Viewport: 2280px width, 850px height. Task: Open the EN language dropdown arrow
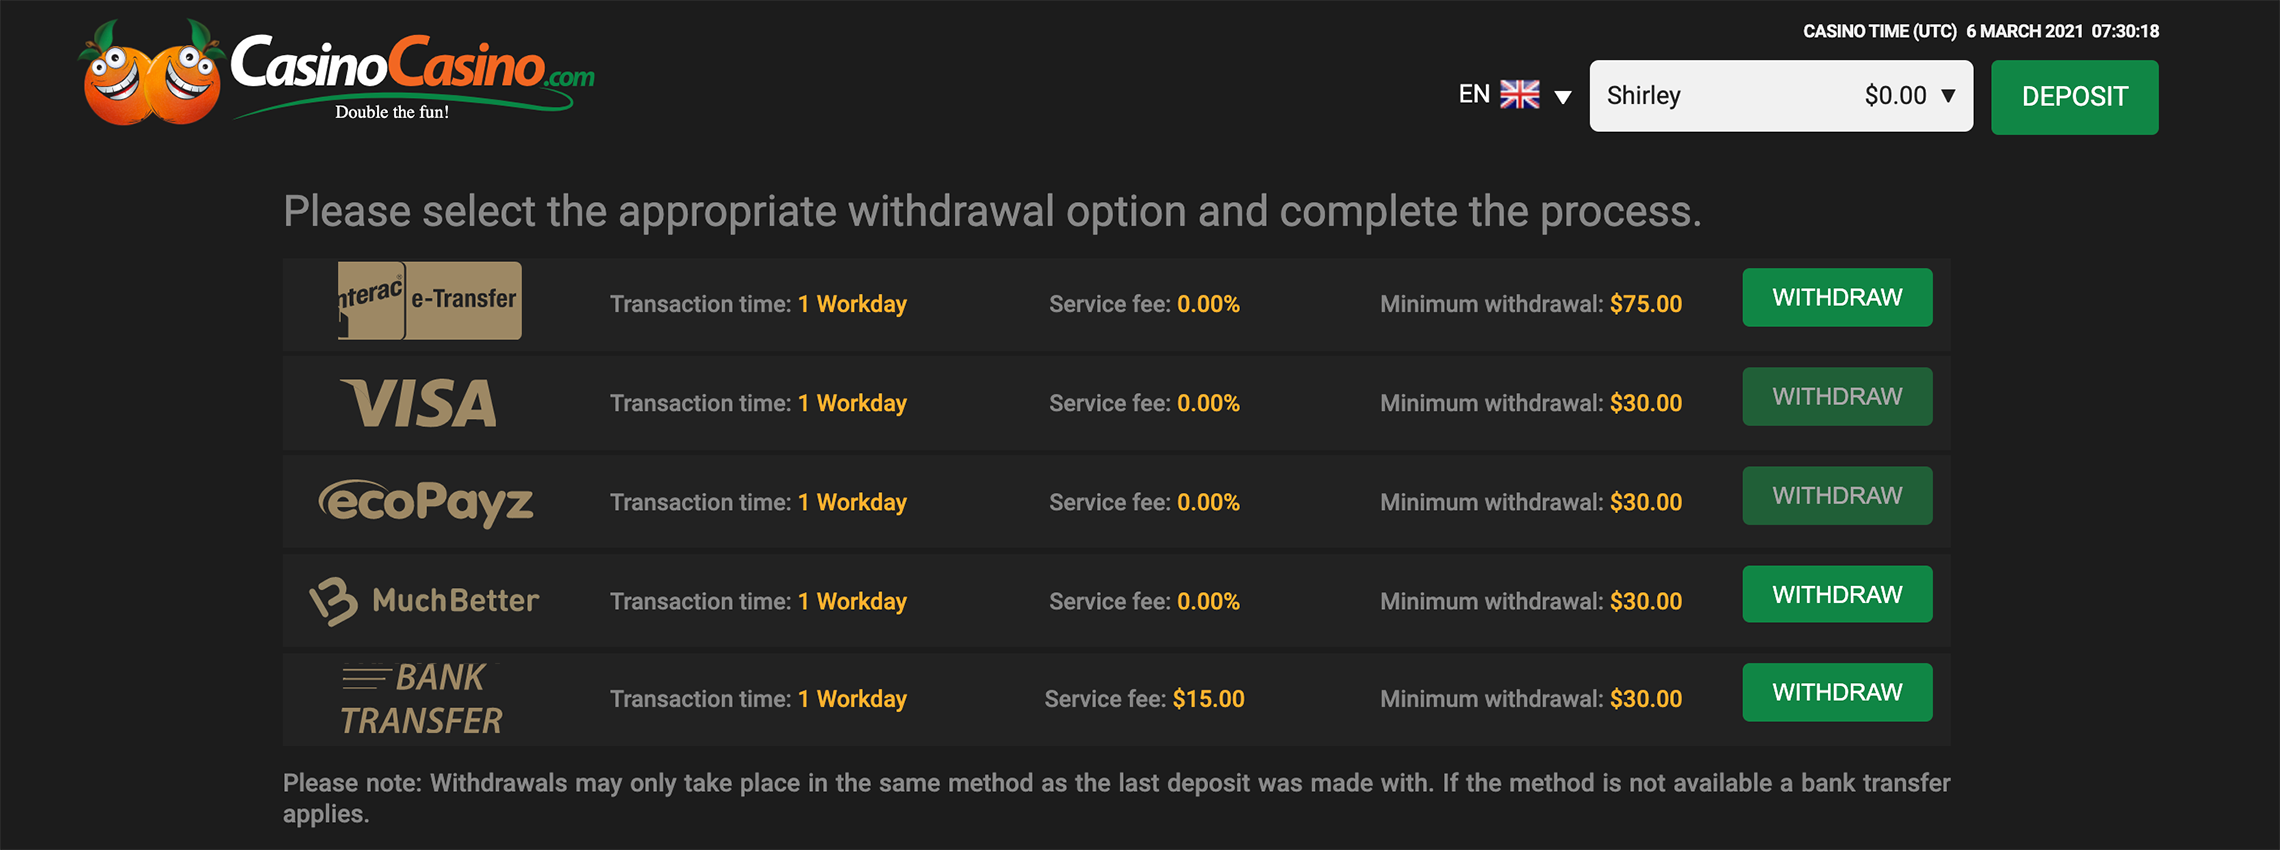click(x=1563, y=97)
